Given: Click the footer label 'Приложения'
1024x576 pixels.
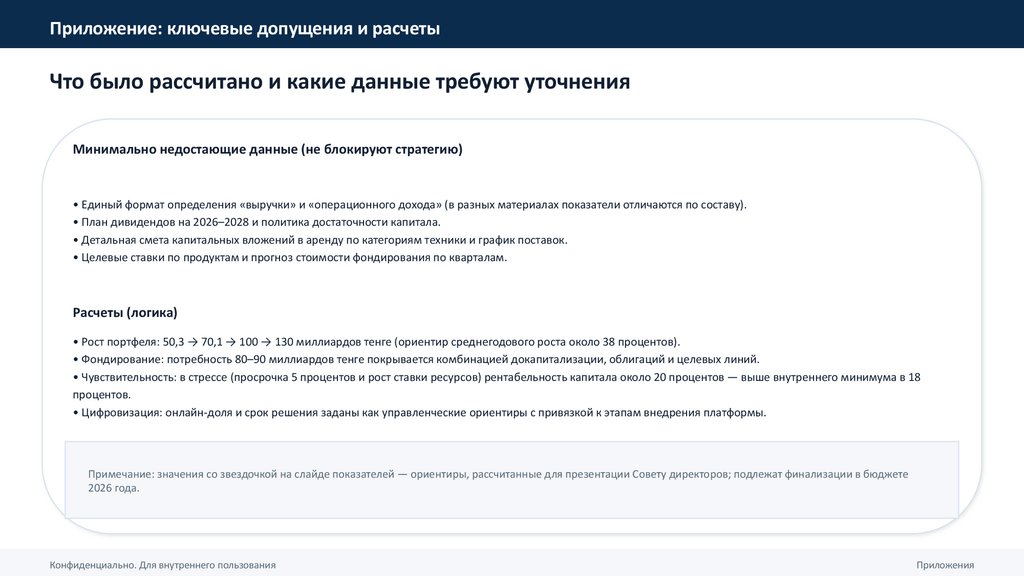Looking at the screenshot, I should (x=945, y=565).
